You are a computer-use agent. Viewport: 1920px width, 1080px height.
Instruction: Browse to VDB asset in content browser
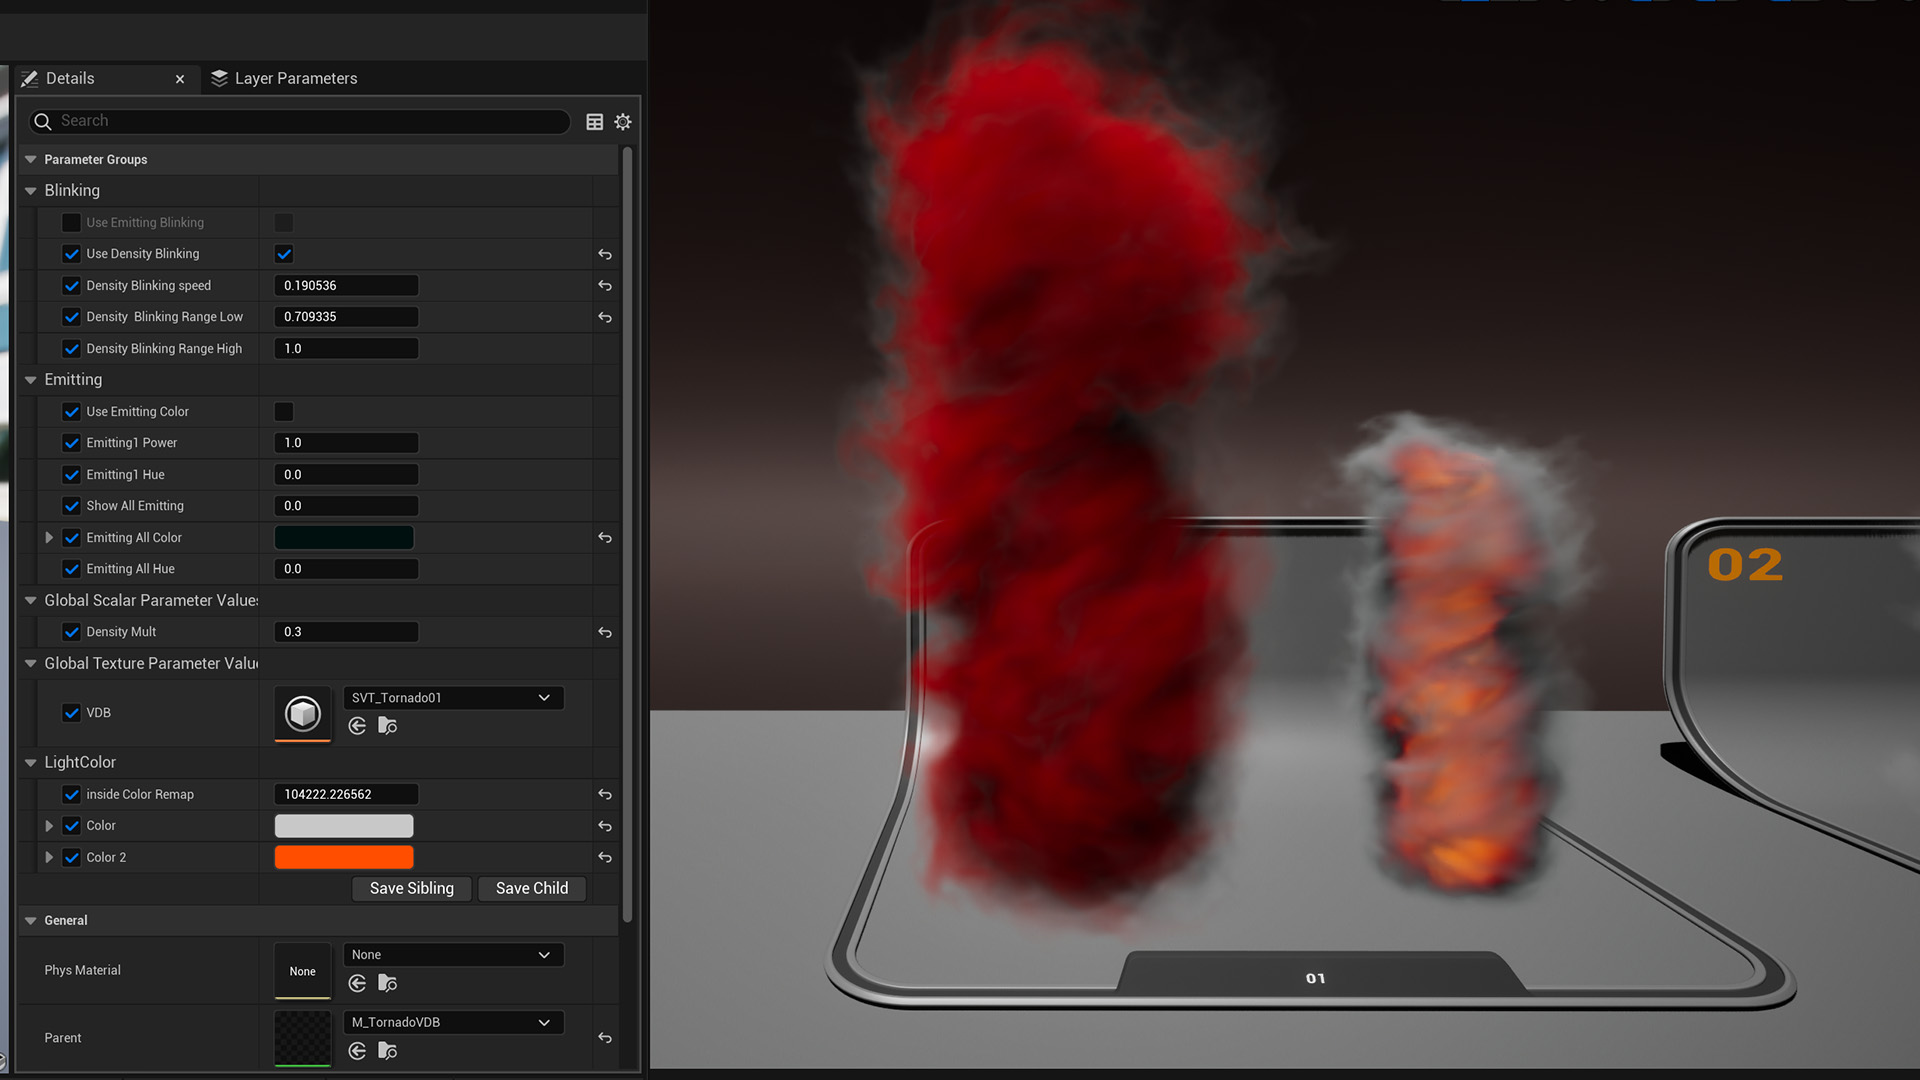click(388, 726)
